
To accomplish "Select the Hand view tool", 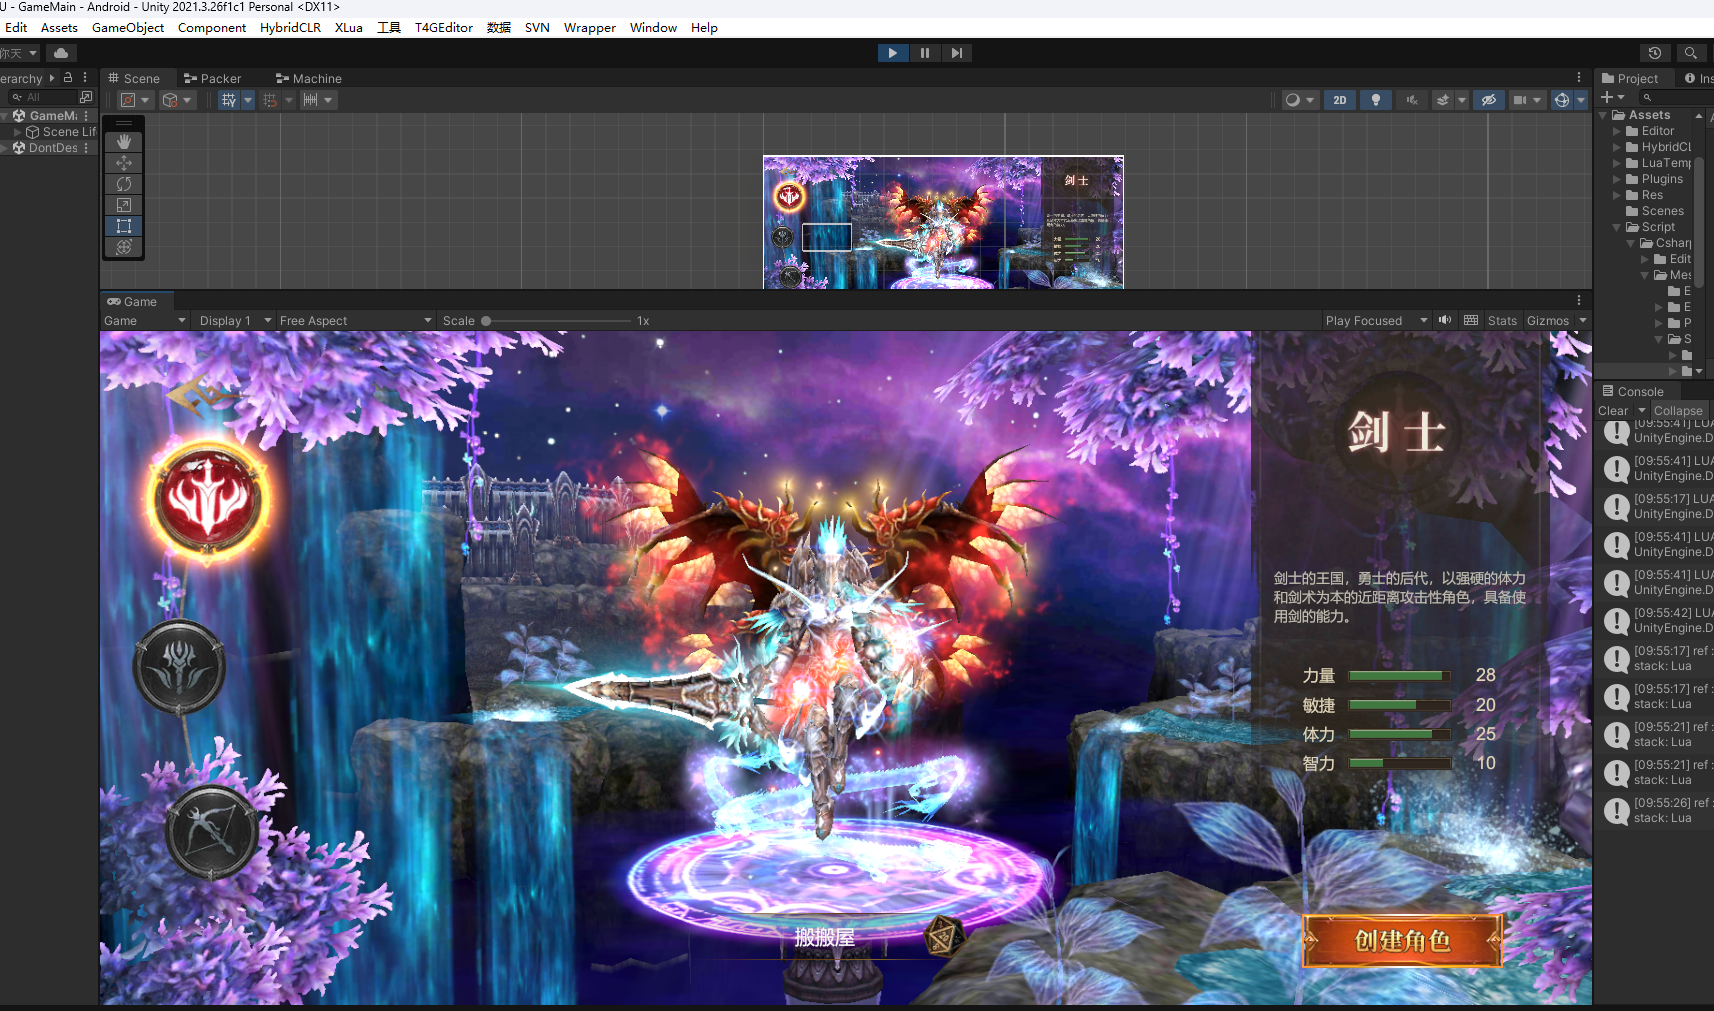I will (x=124, y=142).
